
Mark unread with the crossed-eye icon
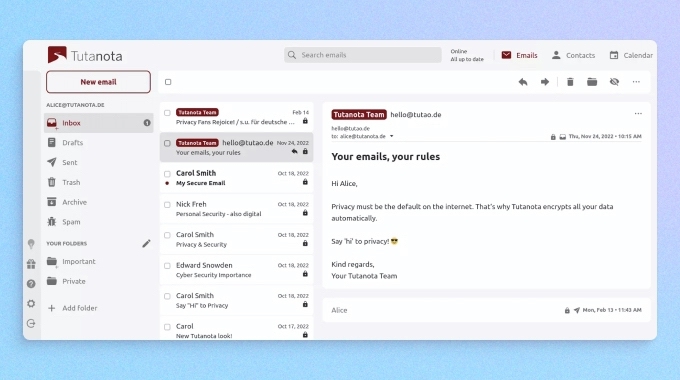pos(614,82)
